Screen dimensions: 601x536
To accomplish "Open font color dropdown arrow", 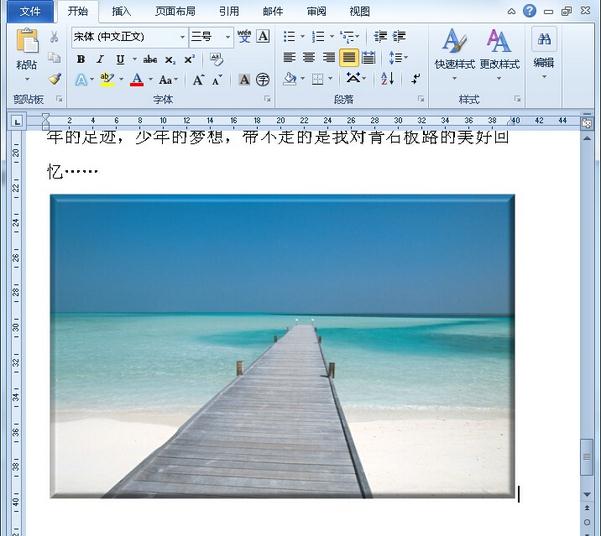I will pos(151,80).
